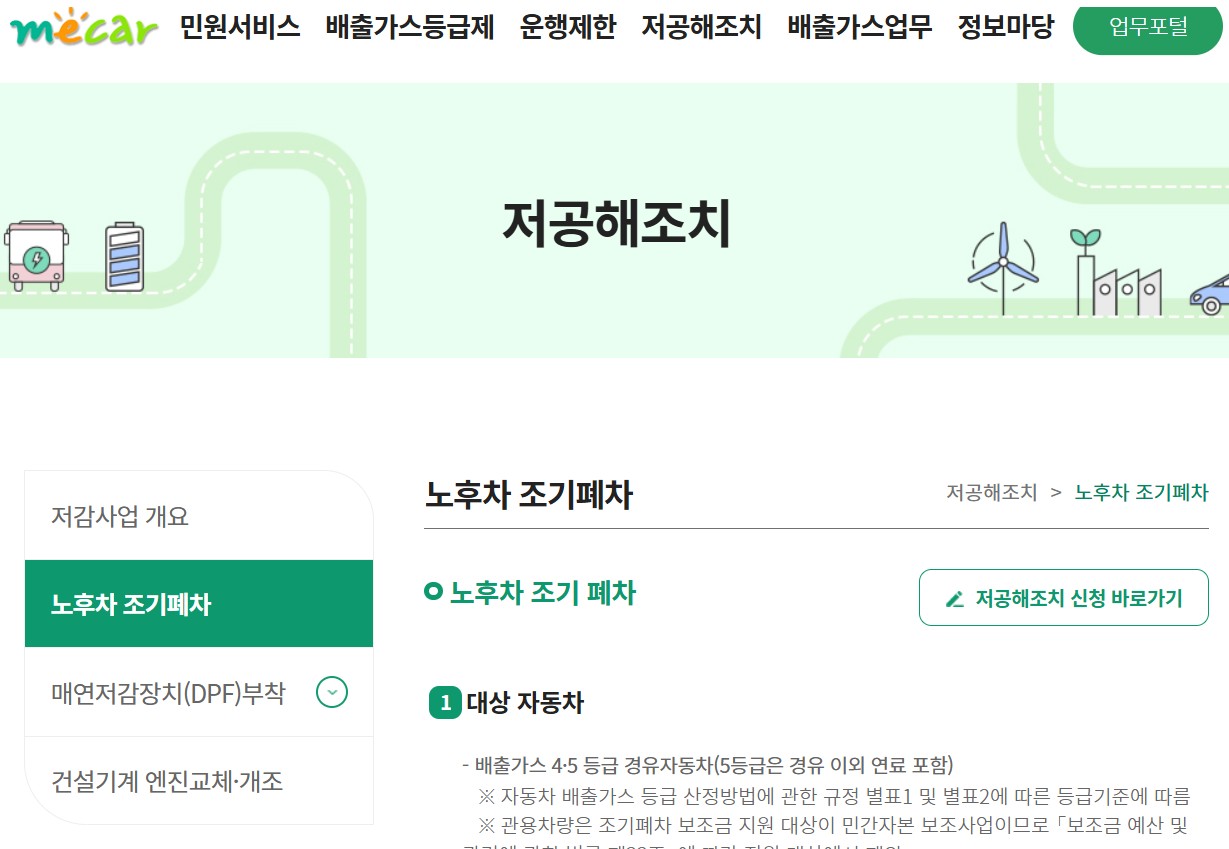Viewport: 1229px width, 849px height.
Task: Open the 배출가스등급제 menu
Action: pos(407,28)
